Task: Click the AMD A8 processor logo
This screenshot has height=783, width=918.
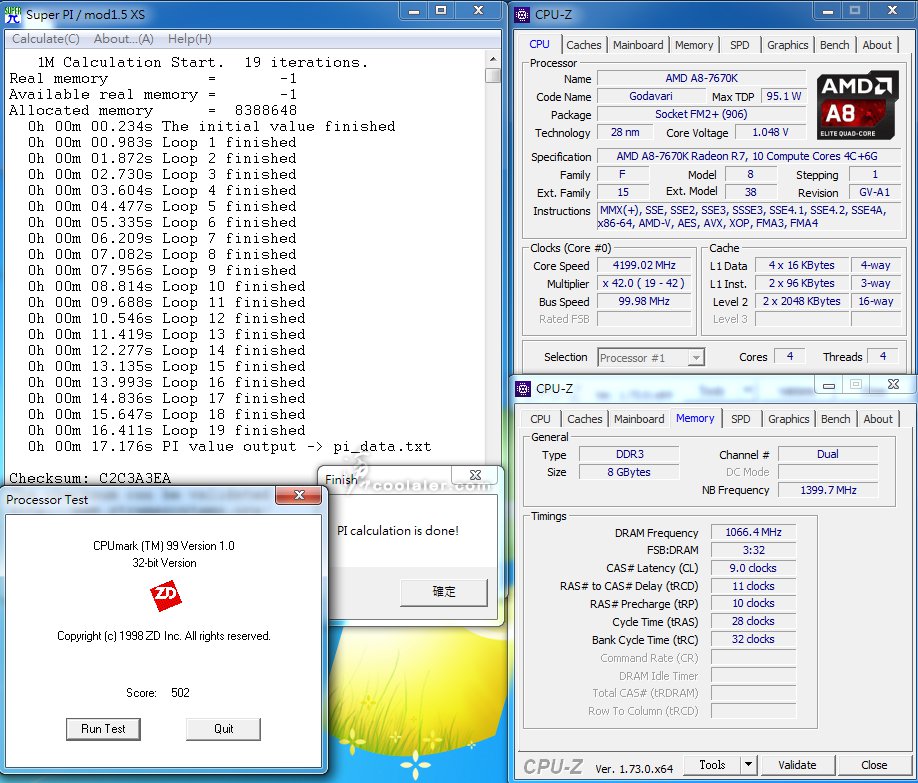Action: tap(857, 105)
